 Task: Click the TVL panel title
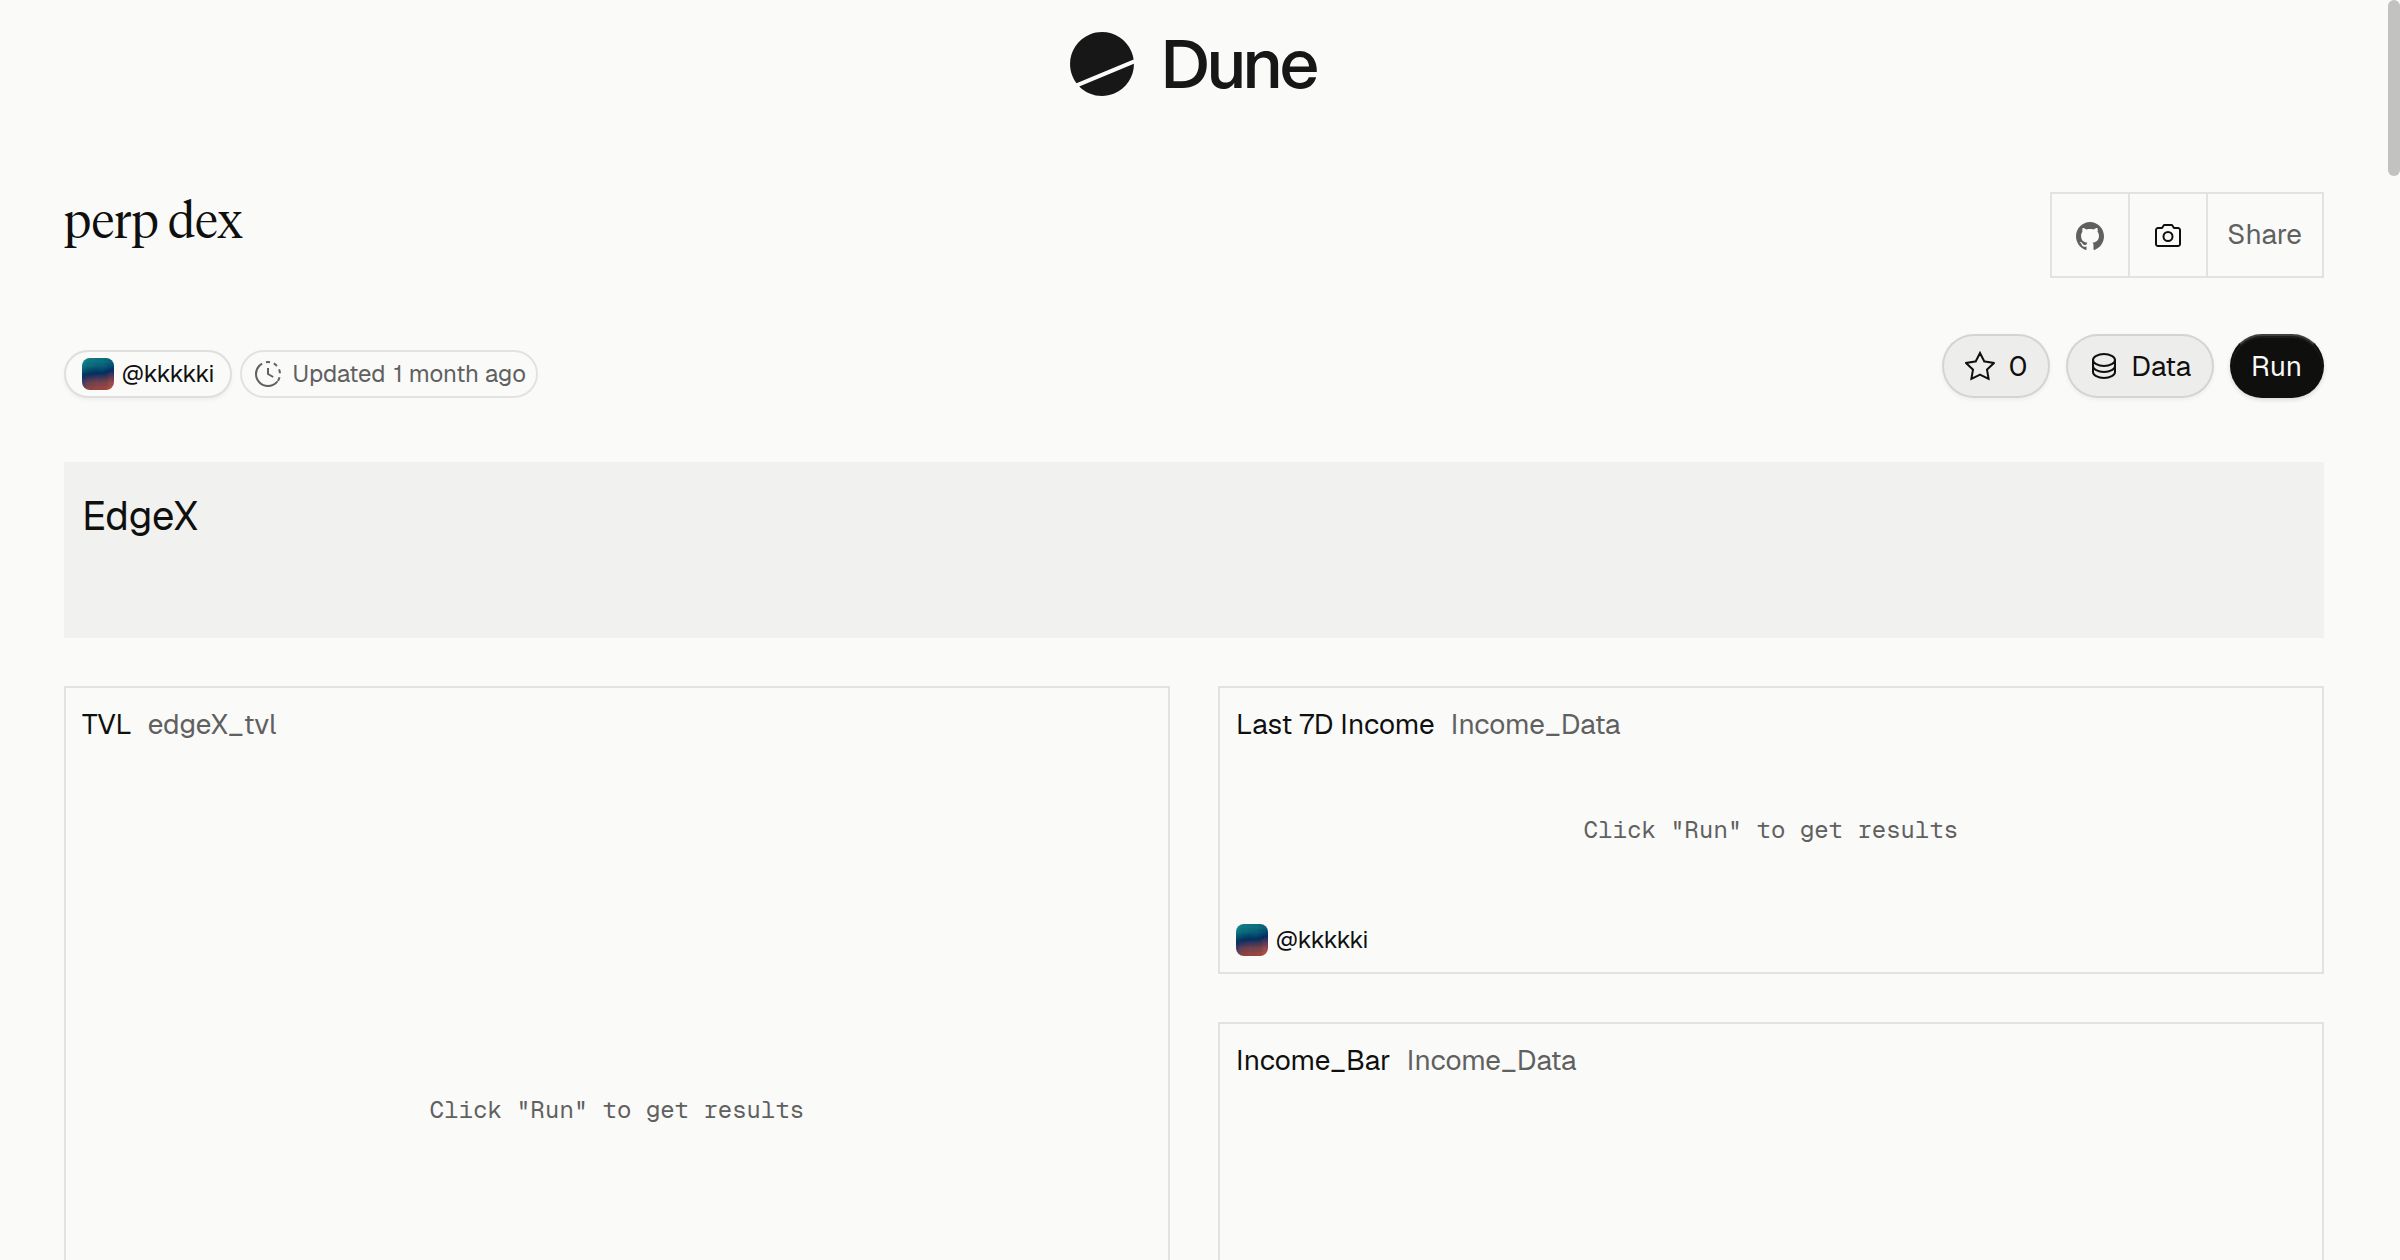click(x=106, y=724)
